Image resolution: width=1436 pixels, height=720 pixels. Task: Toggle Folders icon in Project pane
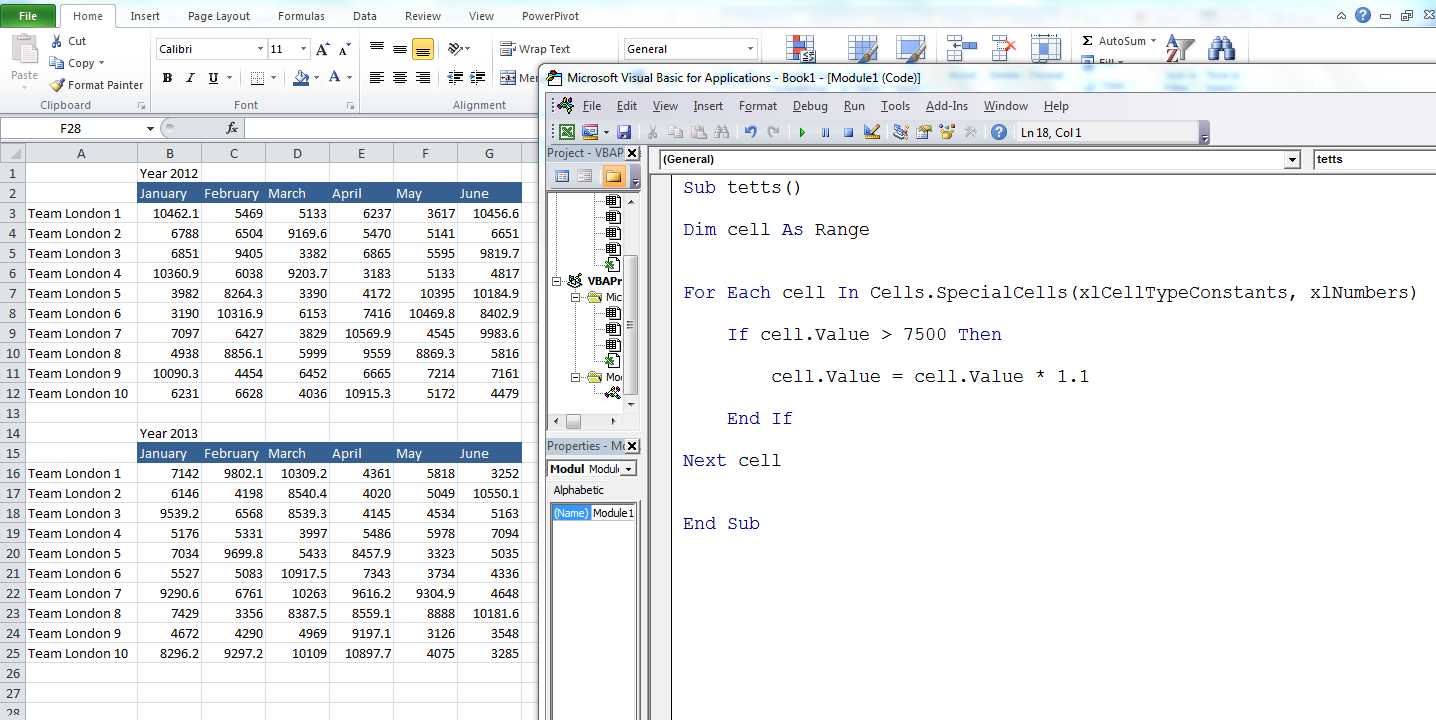point(613,177)
